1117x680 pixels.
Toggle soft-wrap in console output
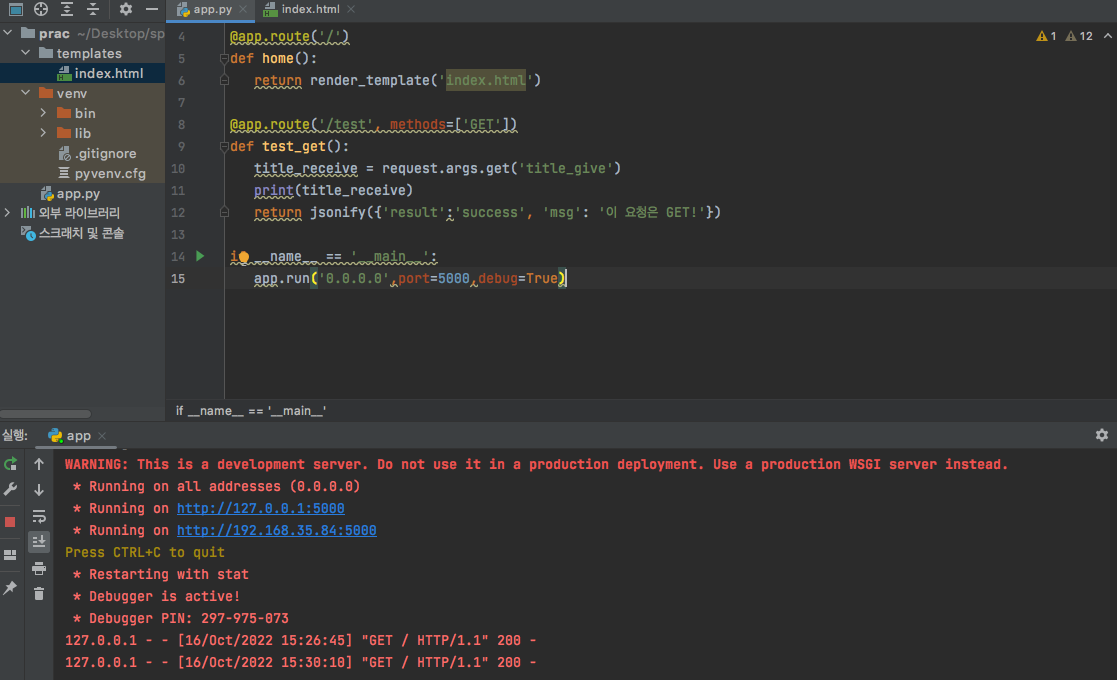[39, 516]
